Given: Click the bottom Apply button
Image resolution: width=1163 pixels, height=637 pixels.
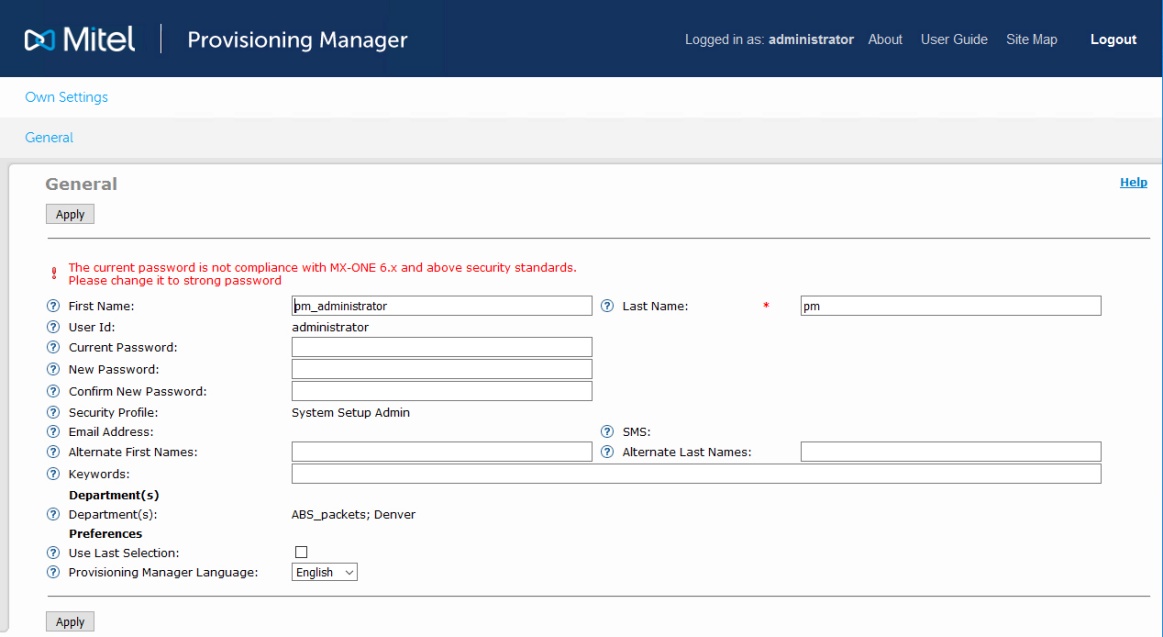Looking at the screenshot, I should coord(70,622).
